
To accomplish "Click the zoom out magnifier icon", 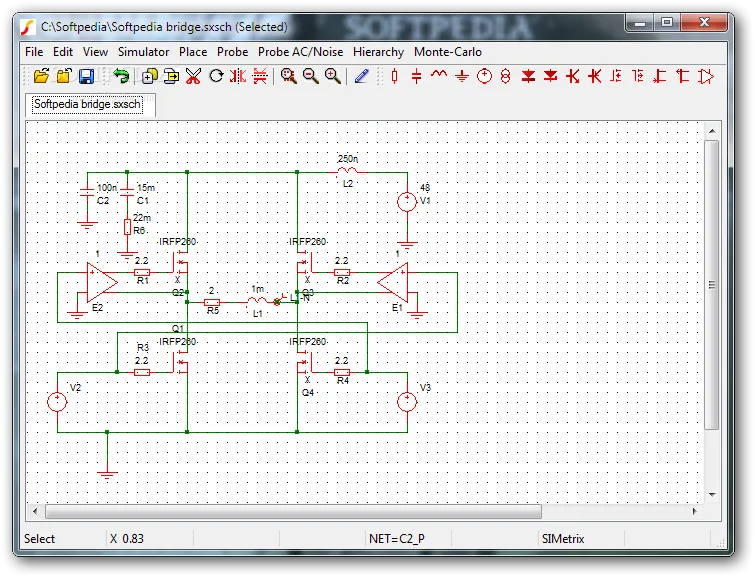I will (x=311, y=76).
